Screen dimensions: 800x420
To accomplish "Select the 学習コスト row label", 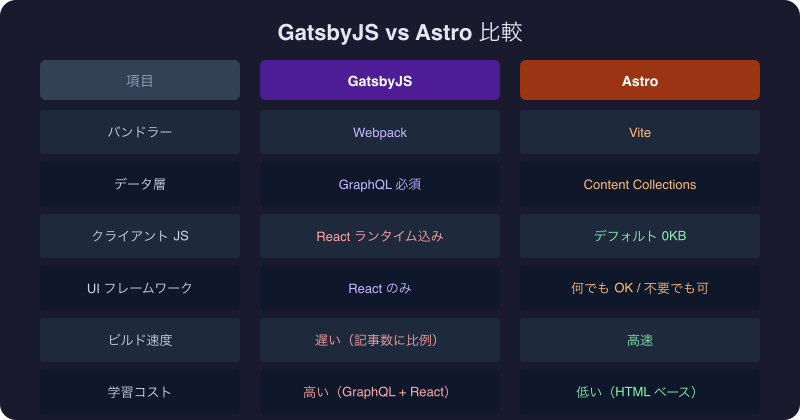I will coord(140,392).
